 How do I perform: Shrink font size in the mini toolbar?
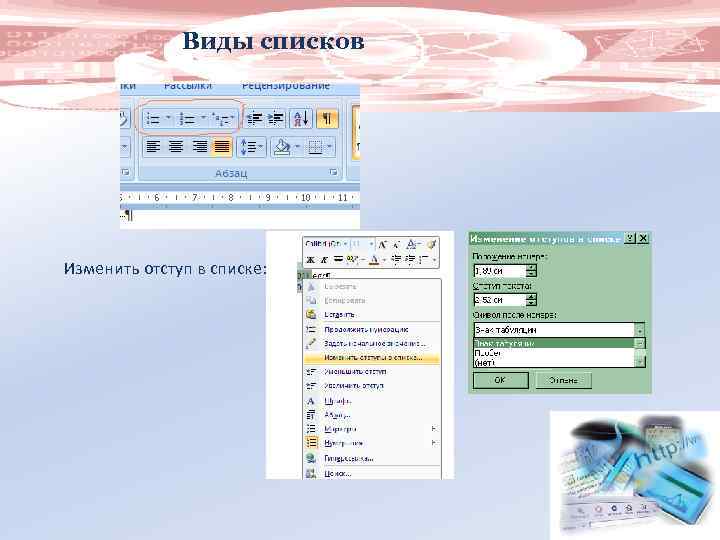pyautogui.click(x=396, y=244)
